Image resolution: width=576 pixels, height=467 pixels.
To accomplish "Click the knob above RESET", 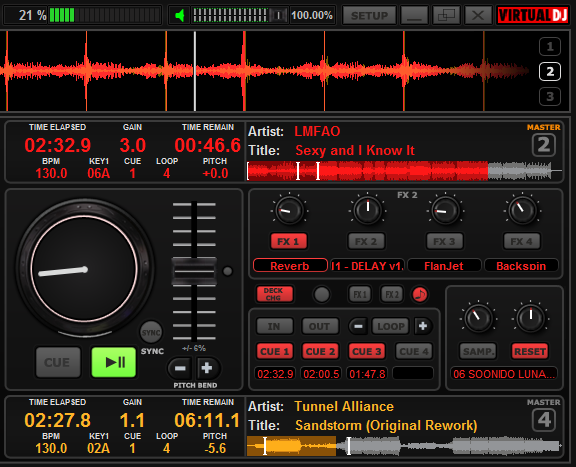I will pos(530,318).
